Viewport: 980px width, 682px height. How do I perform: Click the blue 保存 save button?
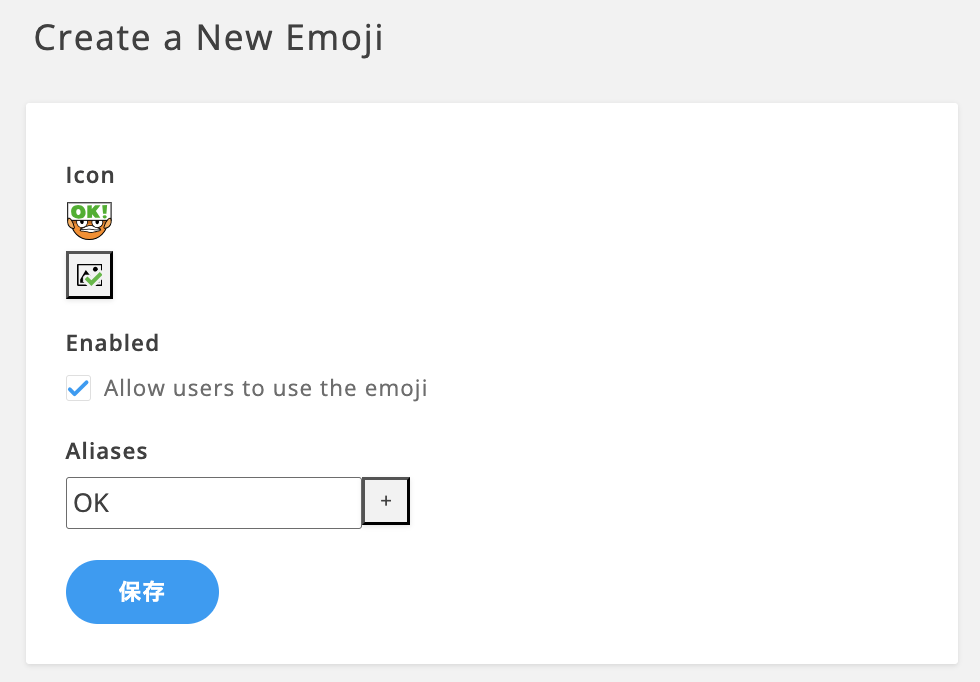pyautogui.click(x=142, y=592)
